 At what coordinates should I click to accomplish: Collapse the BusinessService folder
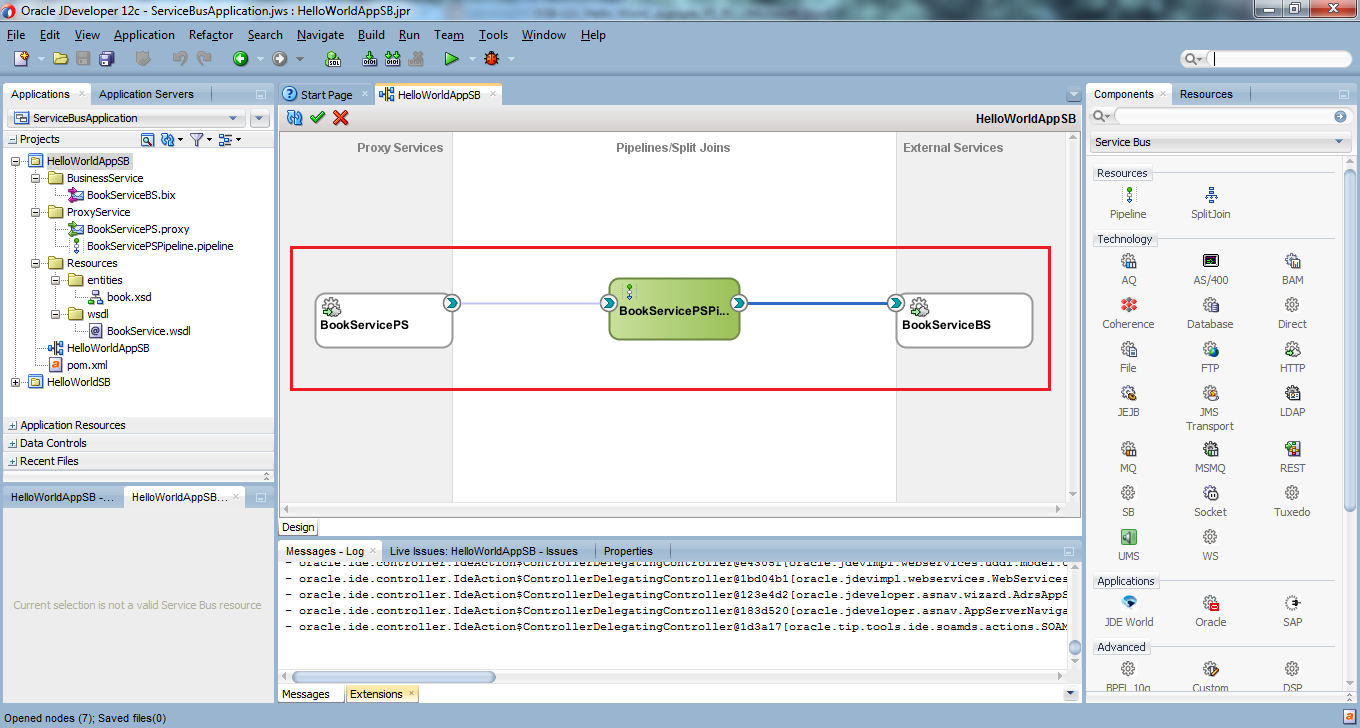35,178
